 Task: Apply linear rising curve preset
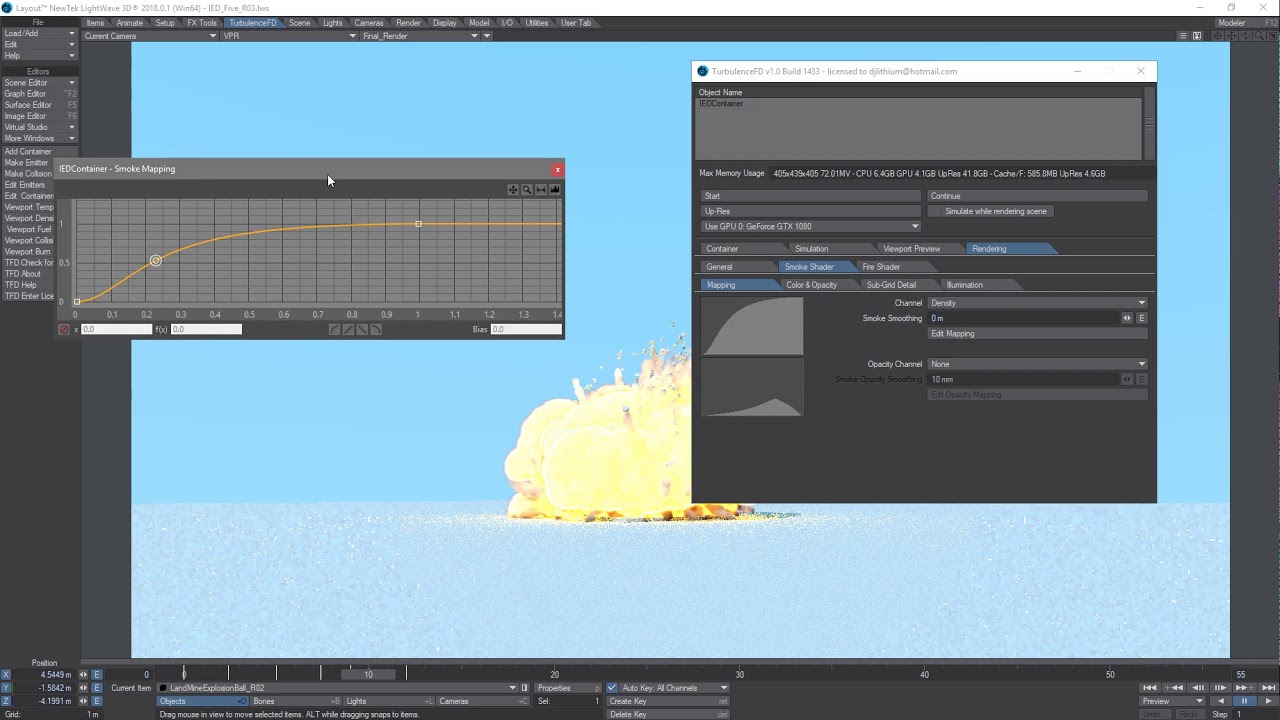[349, 329]
